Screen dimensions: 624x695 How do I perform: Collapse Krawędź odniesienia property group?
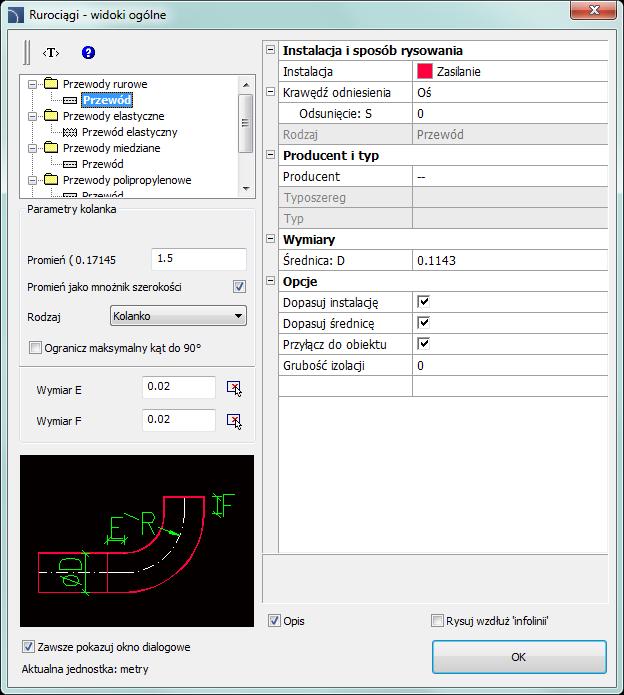270,92
